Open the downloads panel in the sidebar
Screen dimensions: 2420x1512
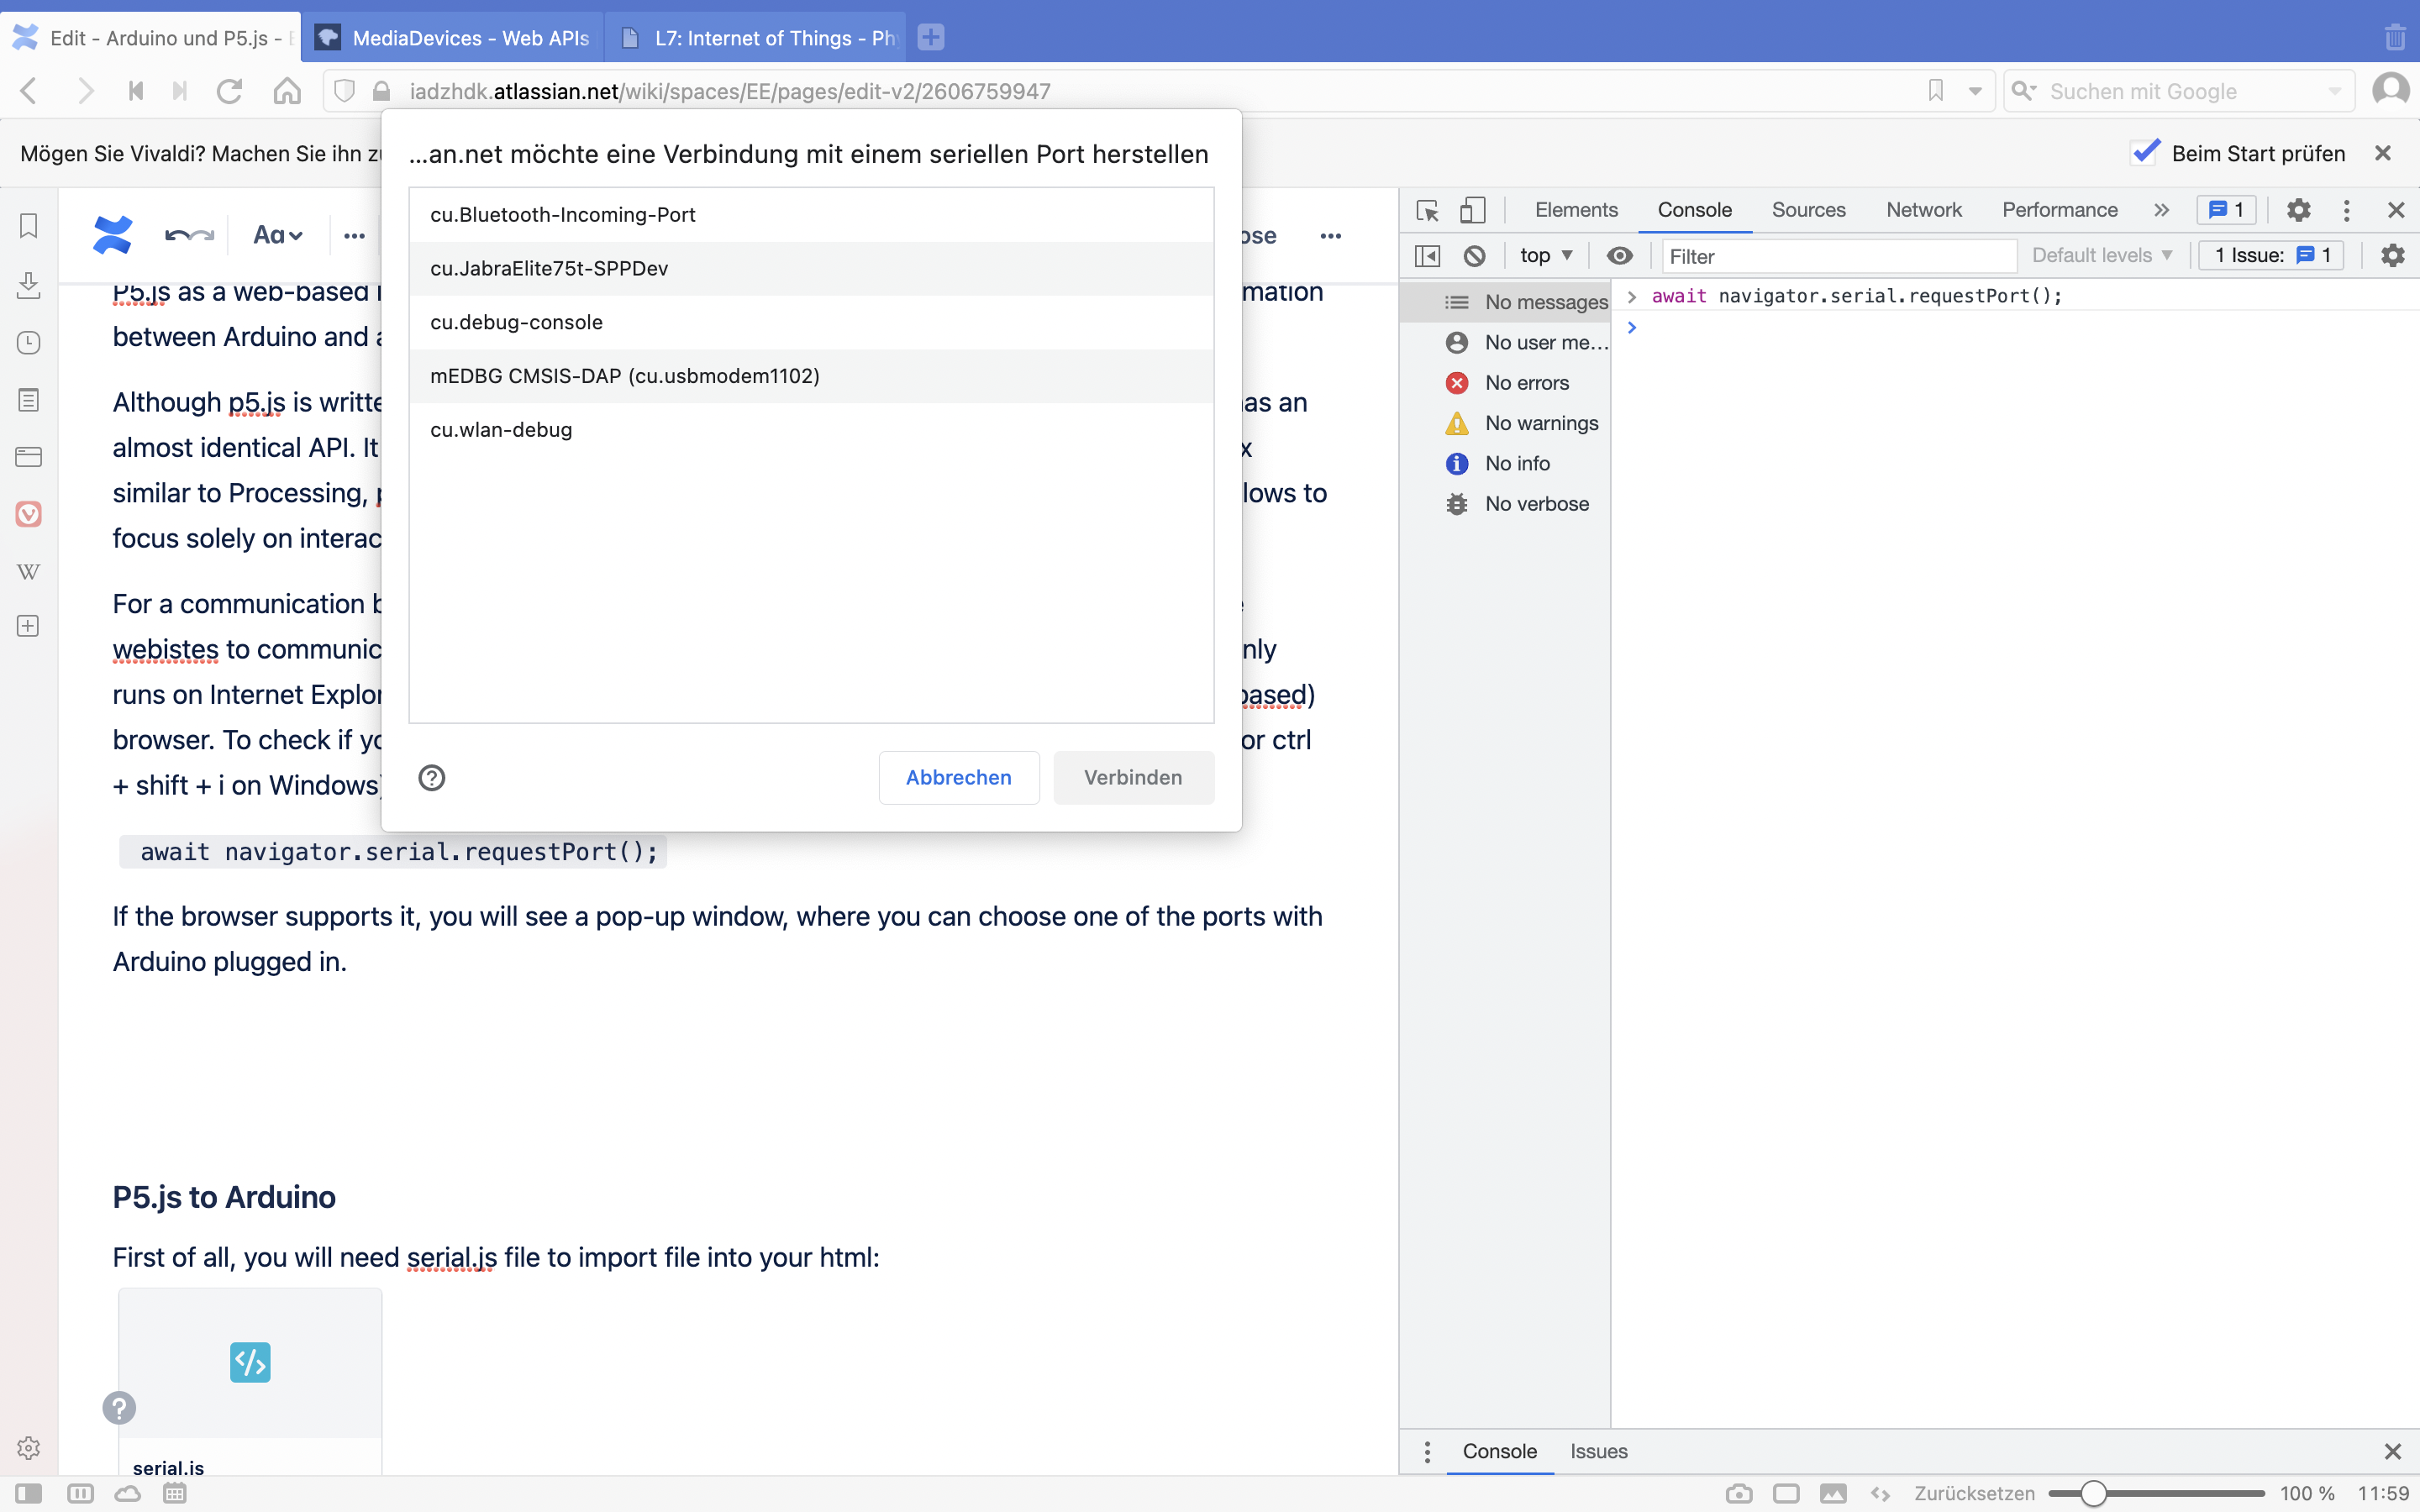(x=28, y=285)
